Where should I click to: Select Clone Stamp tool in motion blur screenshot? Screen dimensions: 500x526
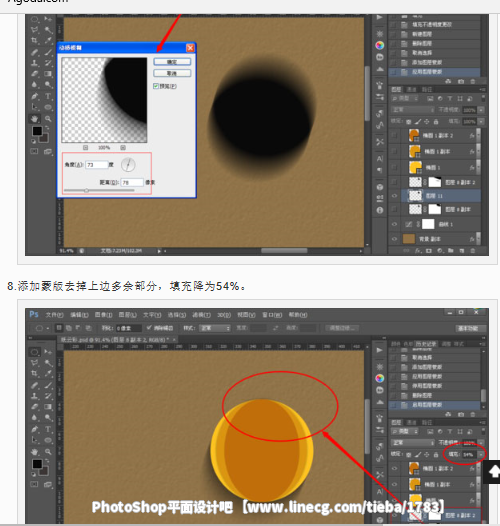point(34,63)
